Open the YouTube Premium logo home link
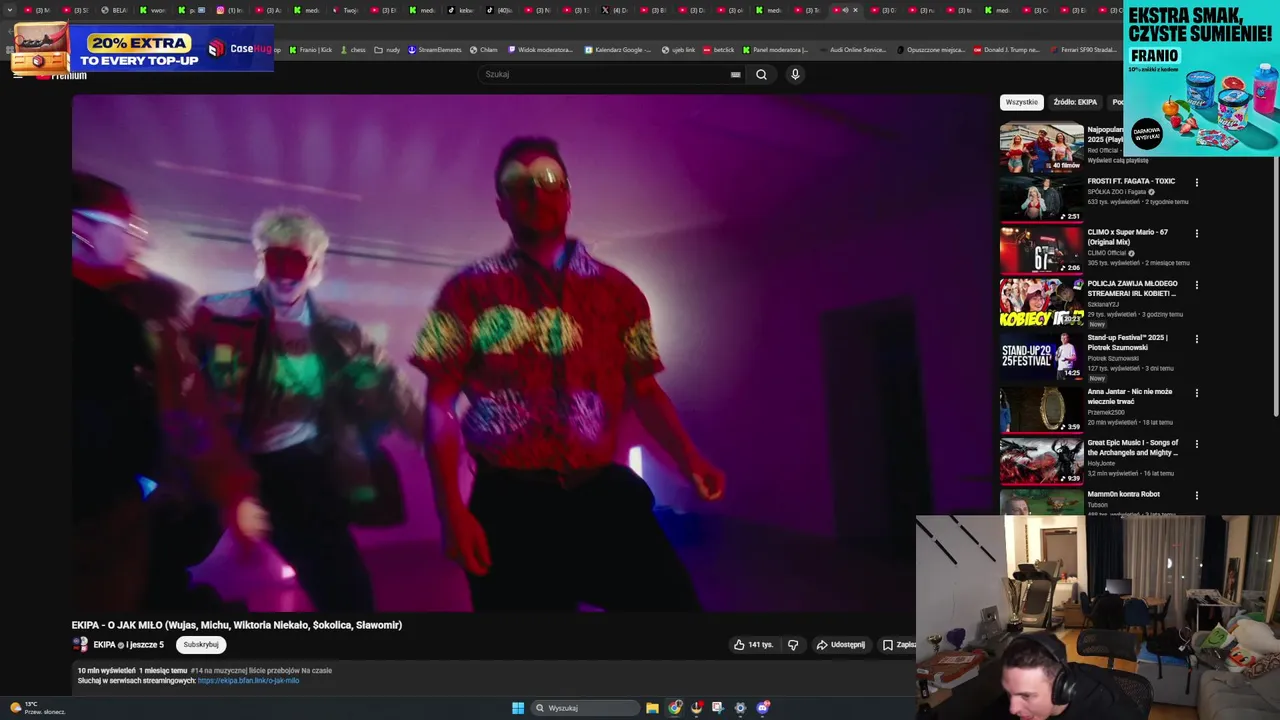The image size is (1280, 720). point(62,75)
